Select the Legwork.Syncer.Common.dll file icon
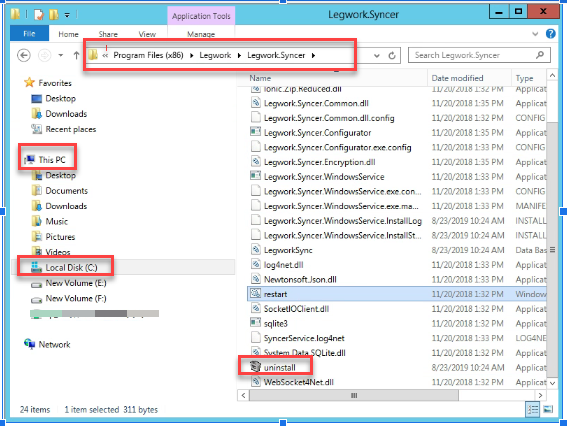This screenshot has width=567, height=428. tap(255, 102)
